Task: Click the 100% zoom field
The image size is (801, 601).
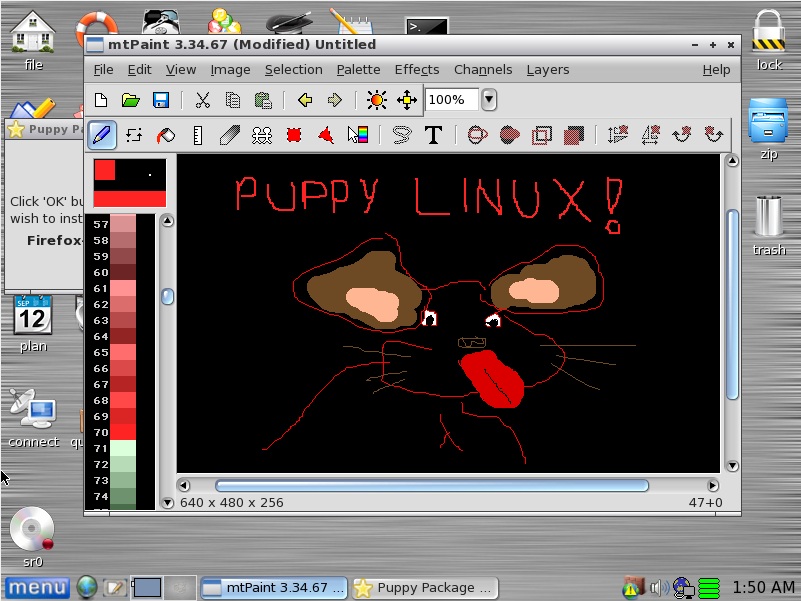Action: [452, 99]
